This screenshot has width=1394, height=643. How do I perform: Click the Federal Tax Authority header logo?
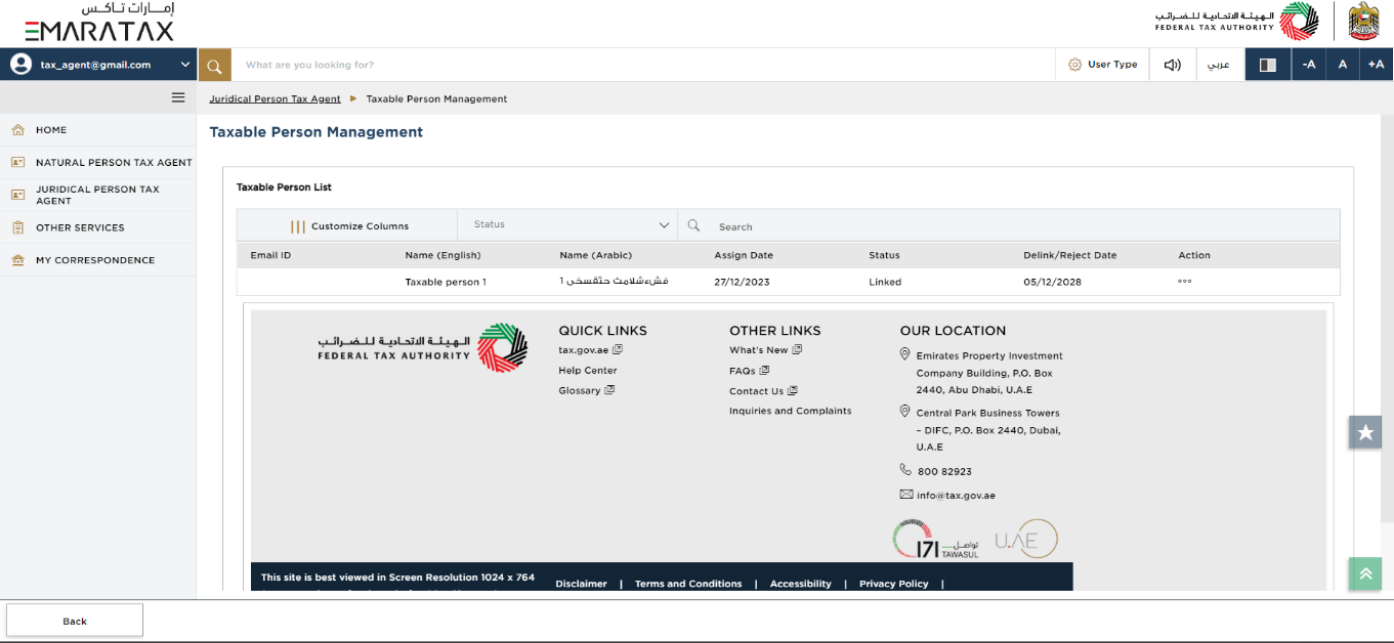coord(1237,21)
